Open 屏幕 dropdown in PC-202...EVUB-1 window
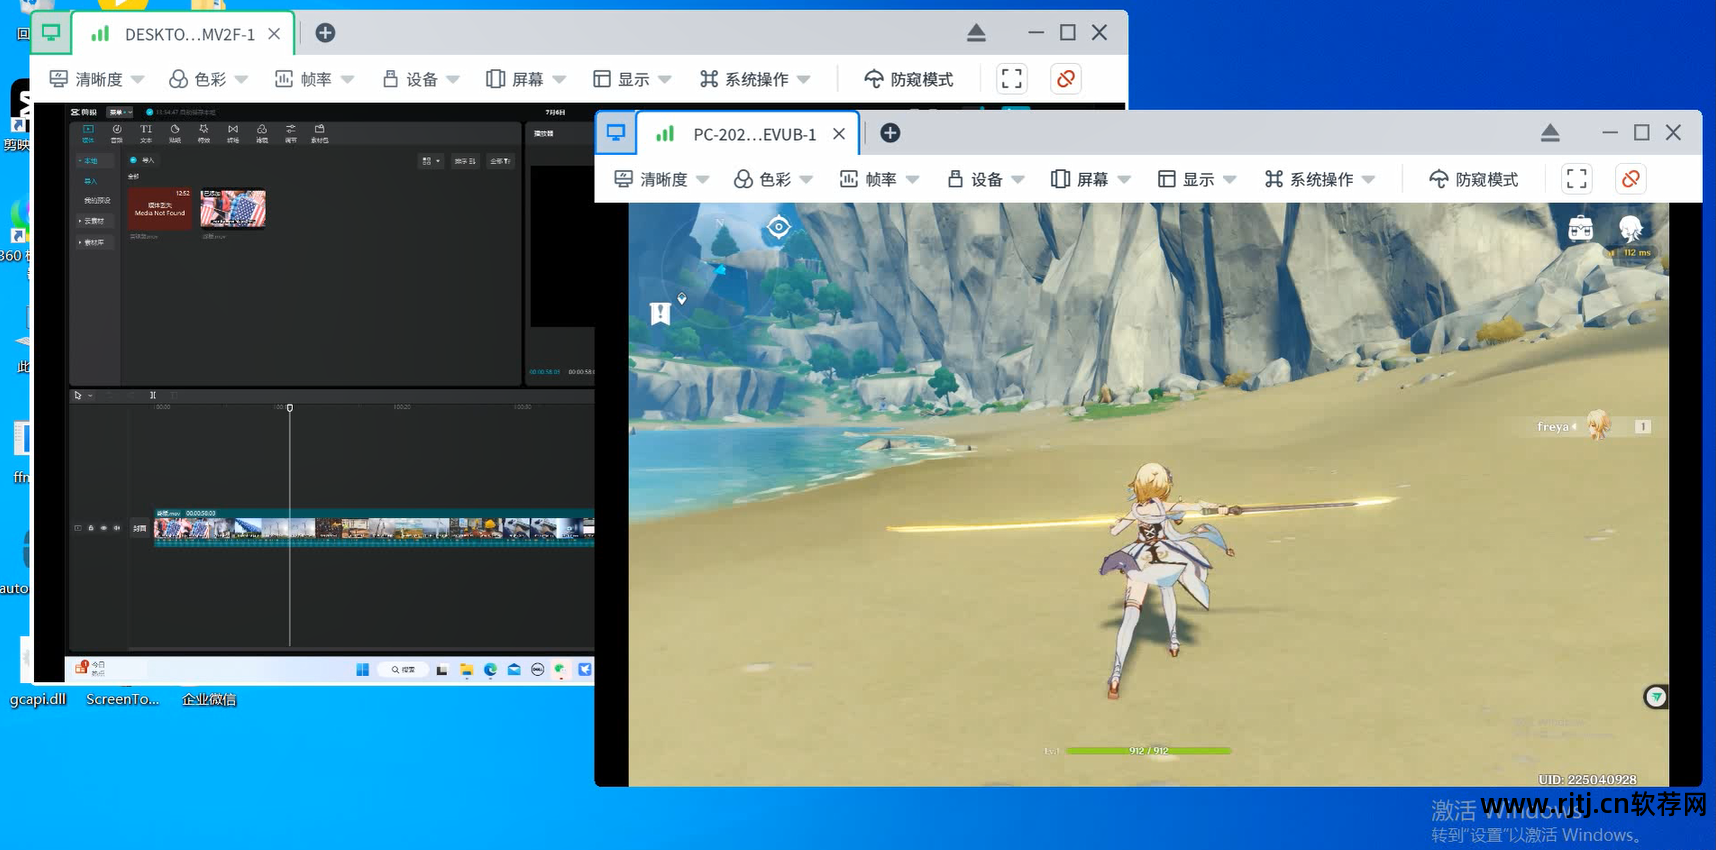 tap(1091, 179)
